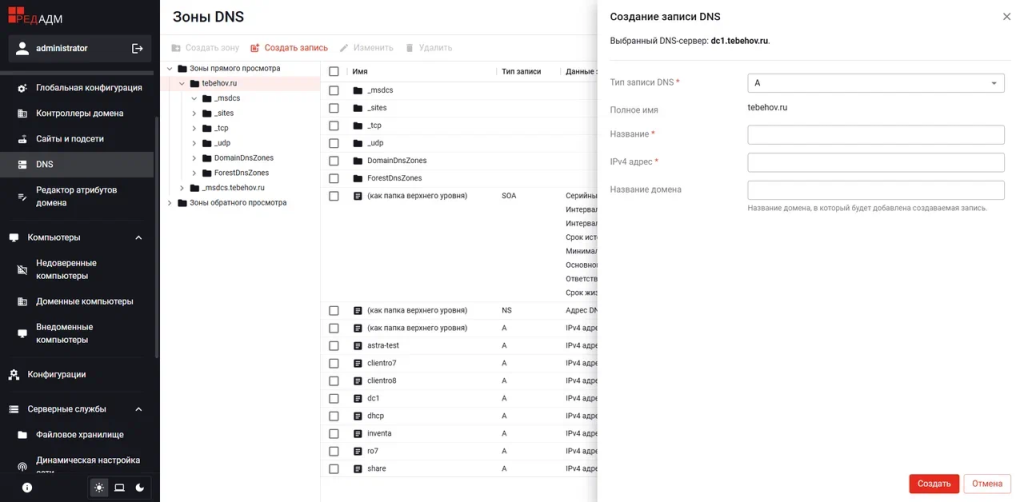1024x502 pixels.
Task: Check the dhcp record checkbox
Action: [x=334, y=416]
